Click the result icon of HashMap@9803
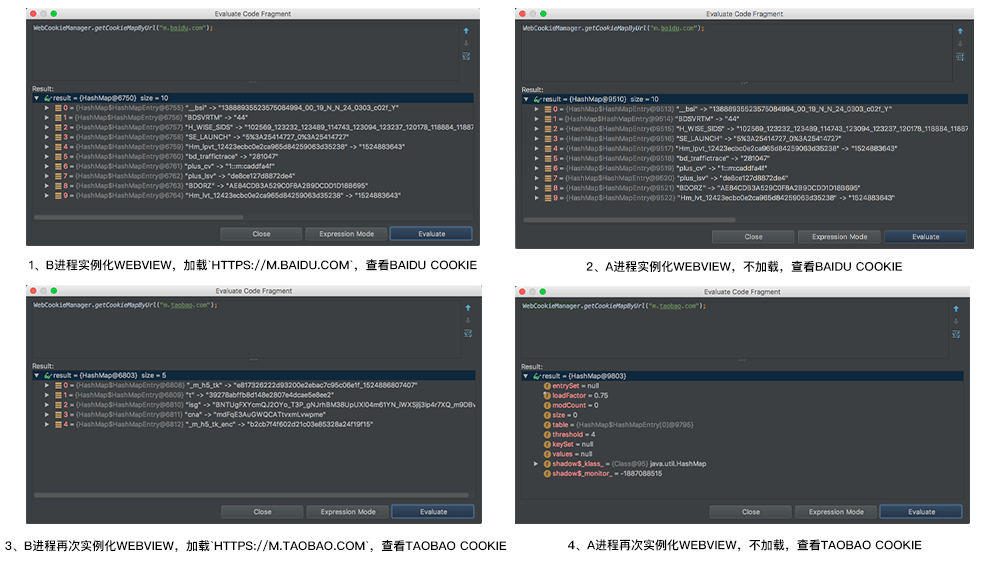Viewport: 993px width, 563px height. [x=537, y=376]
